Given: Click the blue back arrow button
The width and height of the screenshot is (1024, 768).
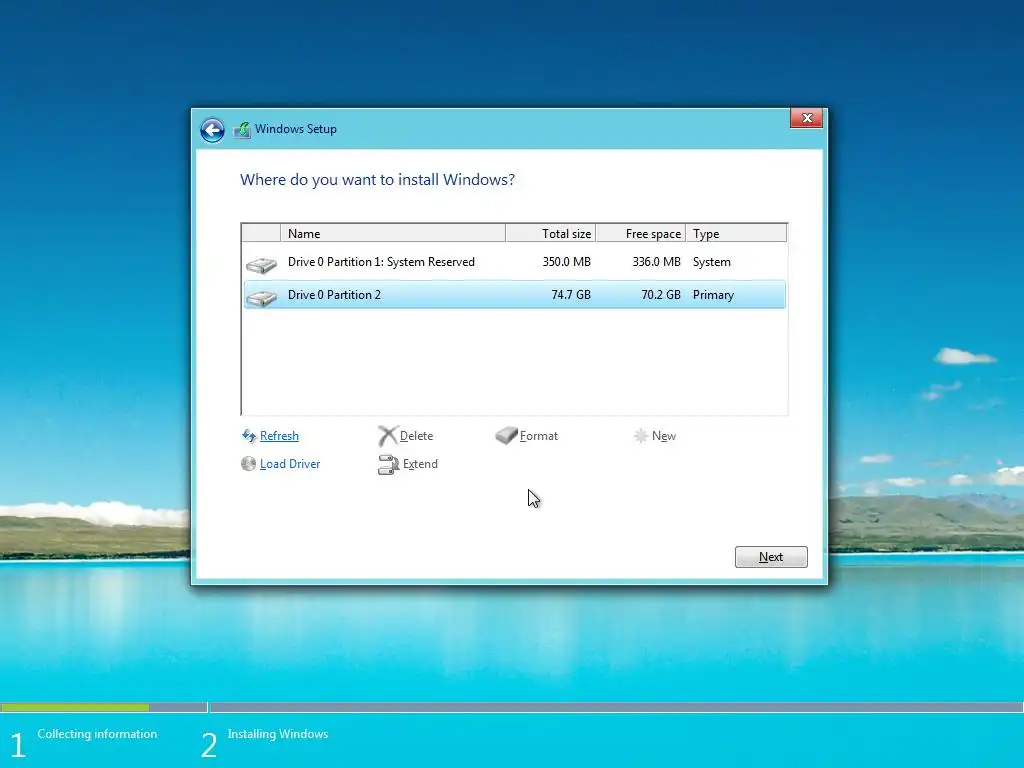Looking at the screenshot, I should [x=212, y=130].
